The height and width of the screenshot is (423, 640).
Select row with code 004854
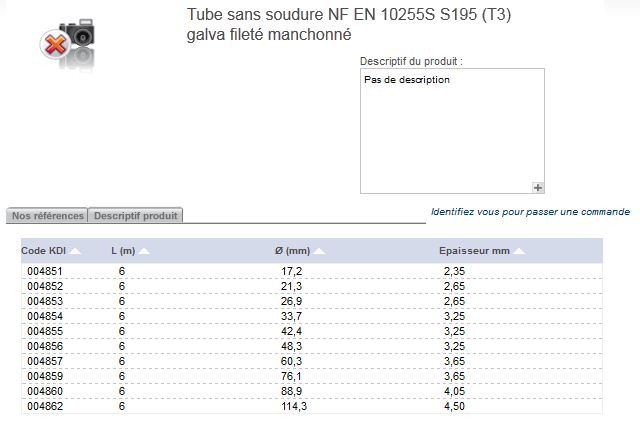pyautogui.click(x=312, y=316)
